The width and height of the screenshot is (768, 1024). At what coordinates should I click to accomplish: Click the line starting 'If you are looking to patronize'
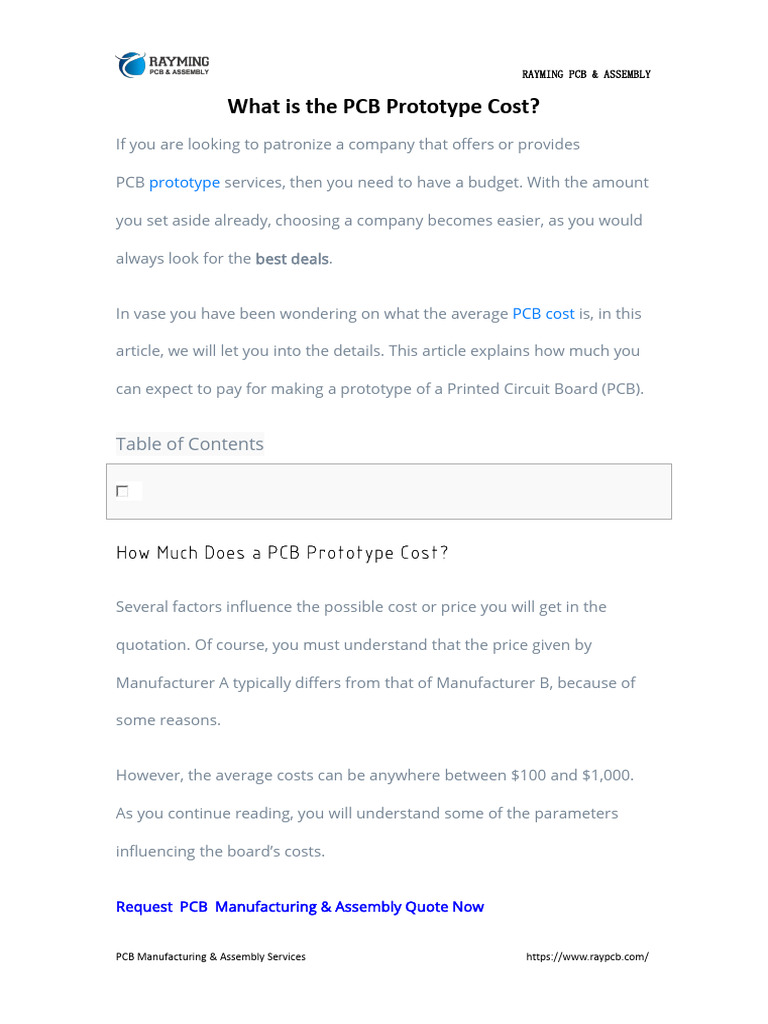coord(348,144)
